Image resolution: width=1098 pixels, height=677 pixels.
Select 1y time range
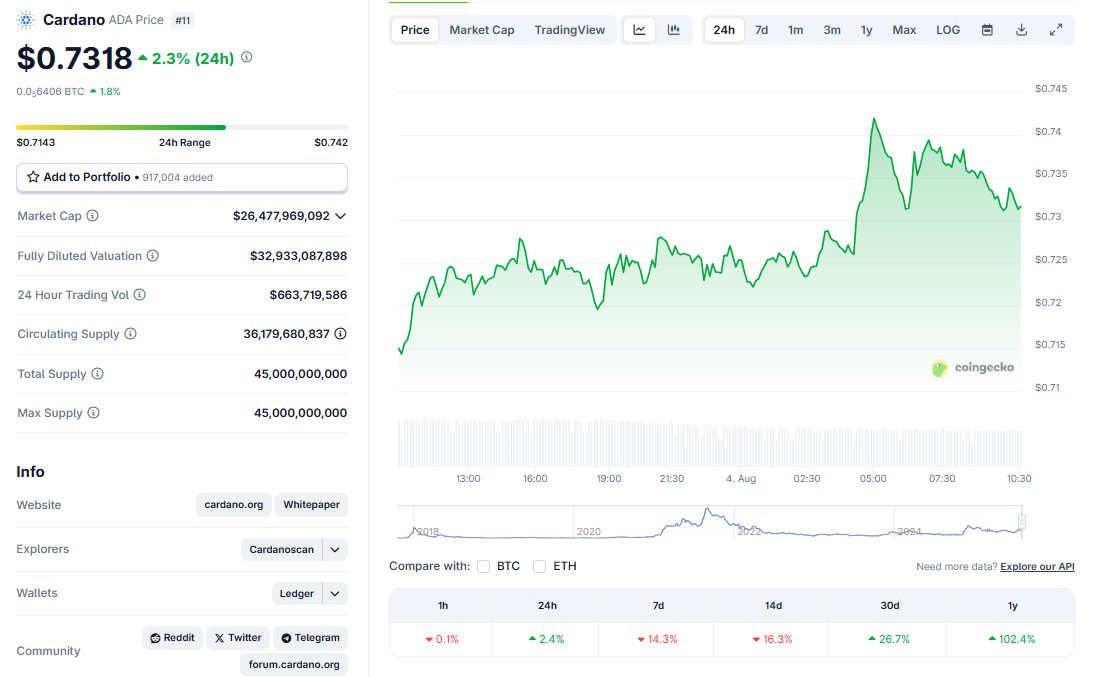(x=866, y=30)
